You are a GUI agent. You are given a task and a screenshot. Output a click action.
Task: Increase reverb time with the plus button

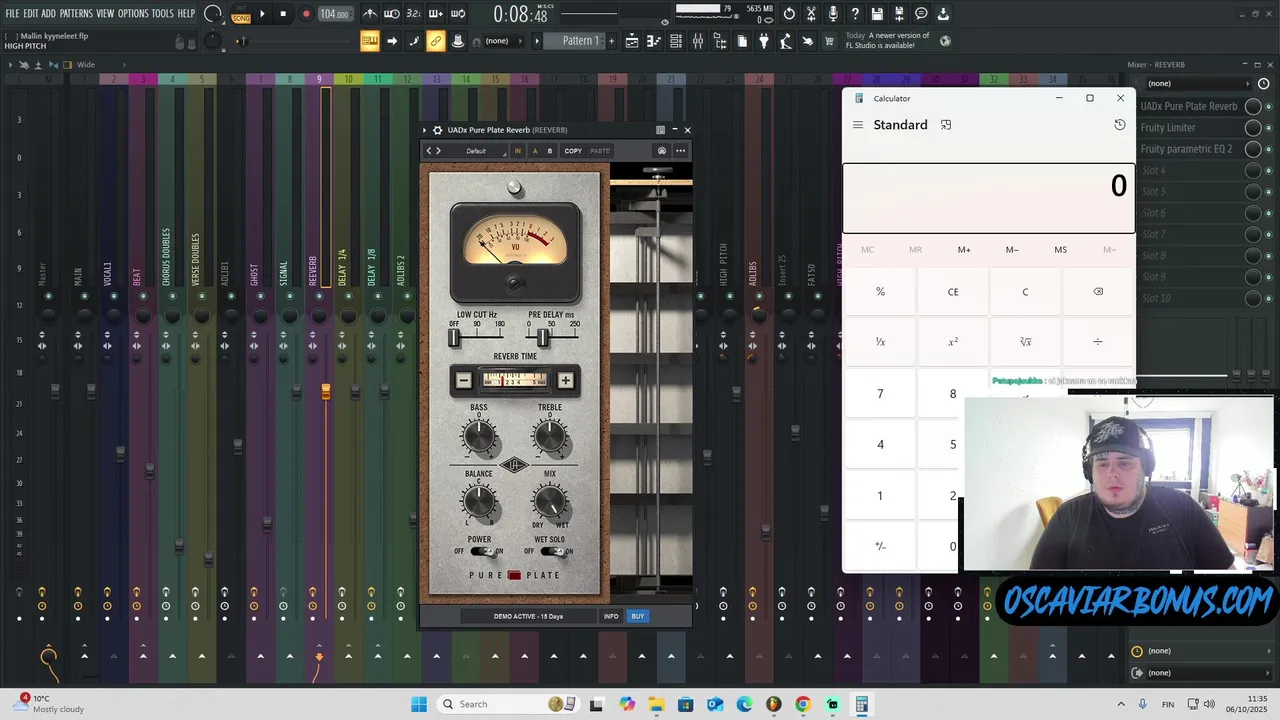pyautogui.click(x=565, y=380)
